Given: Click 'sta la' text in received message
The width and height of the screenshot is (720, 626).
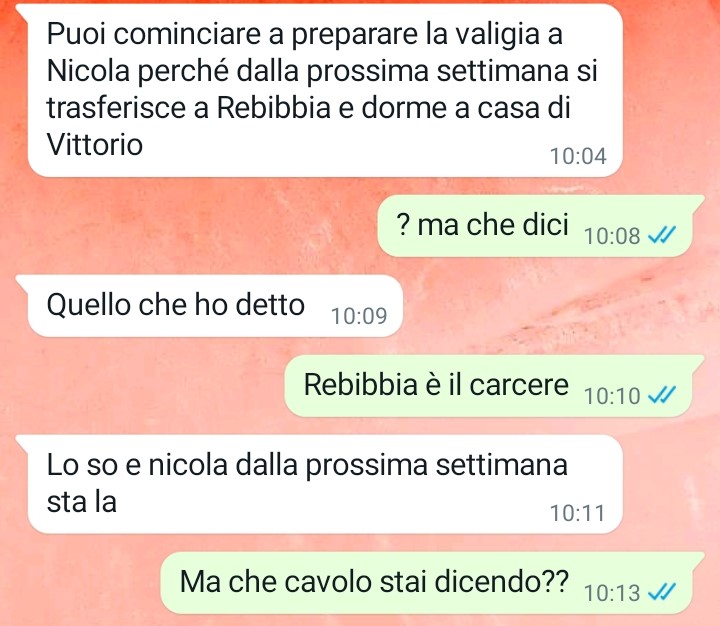Looking at the screenshot, I should [82, 501].
